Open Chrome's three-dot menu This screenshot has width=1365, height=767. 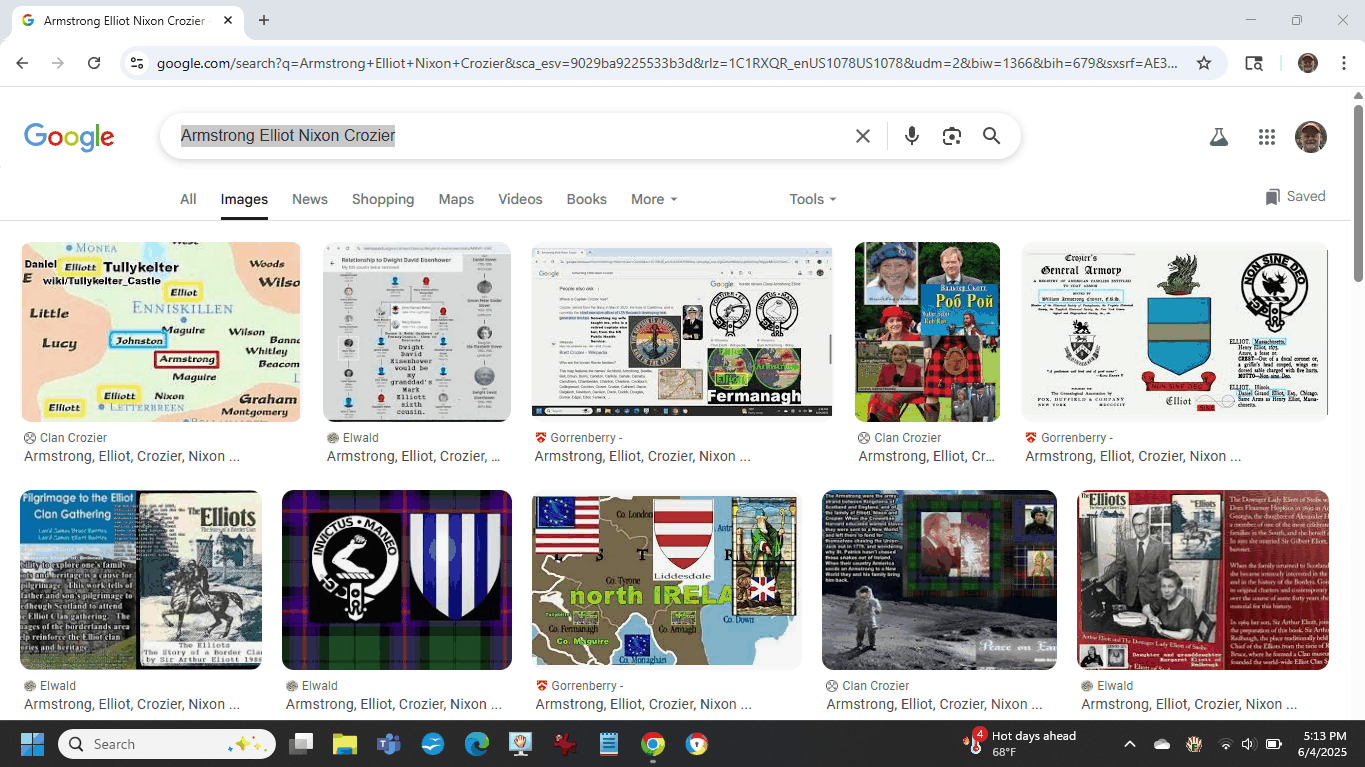(x=1342, y=63)
